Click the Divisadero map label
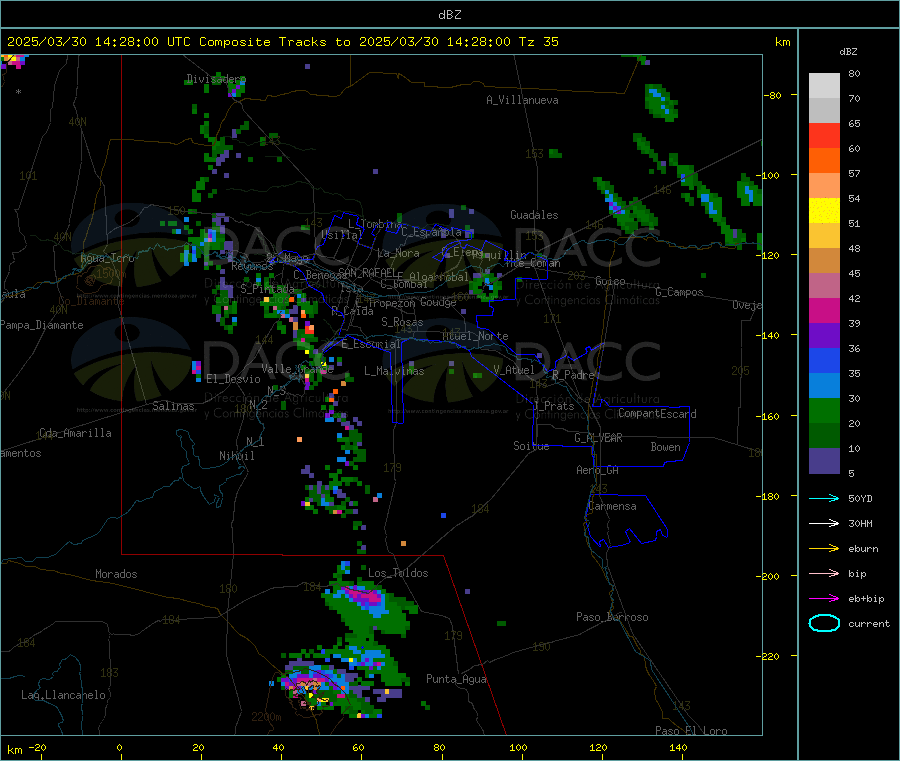 (216, 79)
